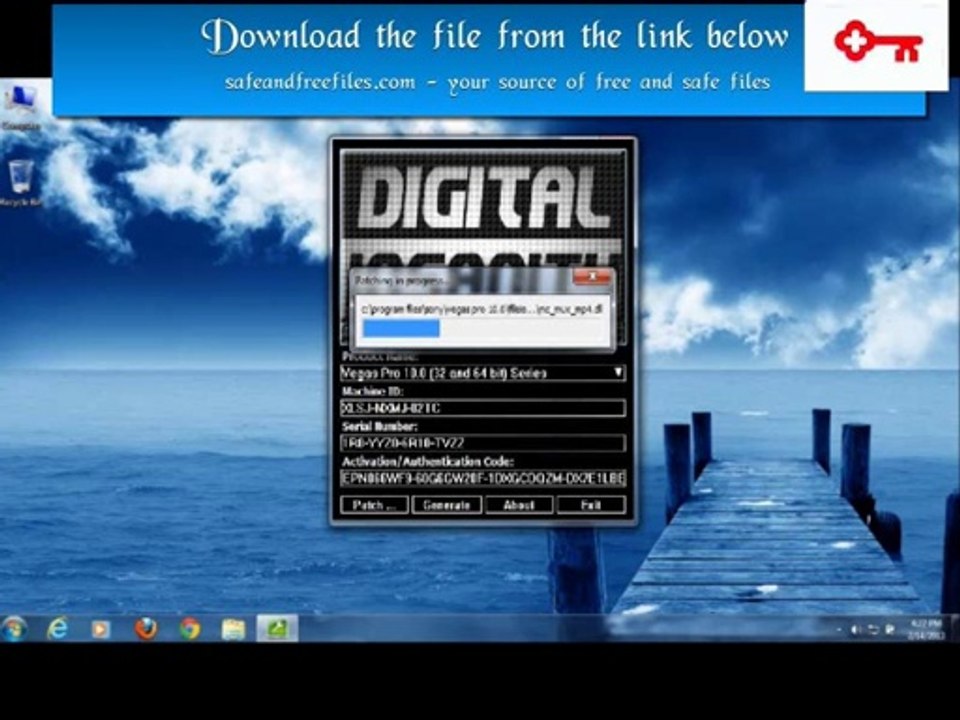Launch Google Chrome from the taskbar
Image resolution: width=960 pixels, height=720 pixels.
(190, 629)
